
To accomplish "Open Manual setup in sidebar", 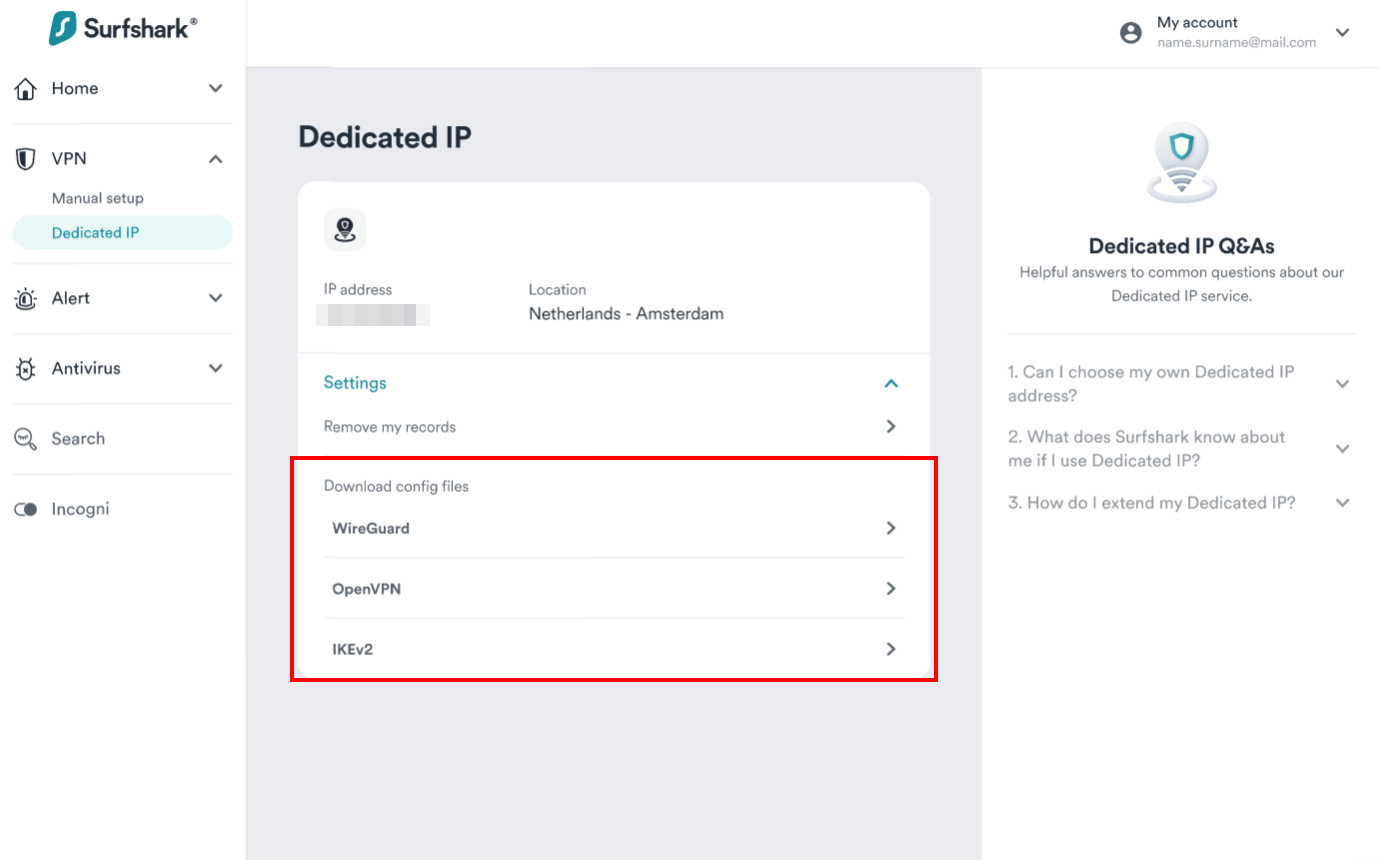I will pos(98,198).
